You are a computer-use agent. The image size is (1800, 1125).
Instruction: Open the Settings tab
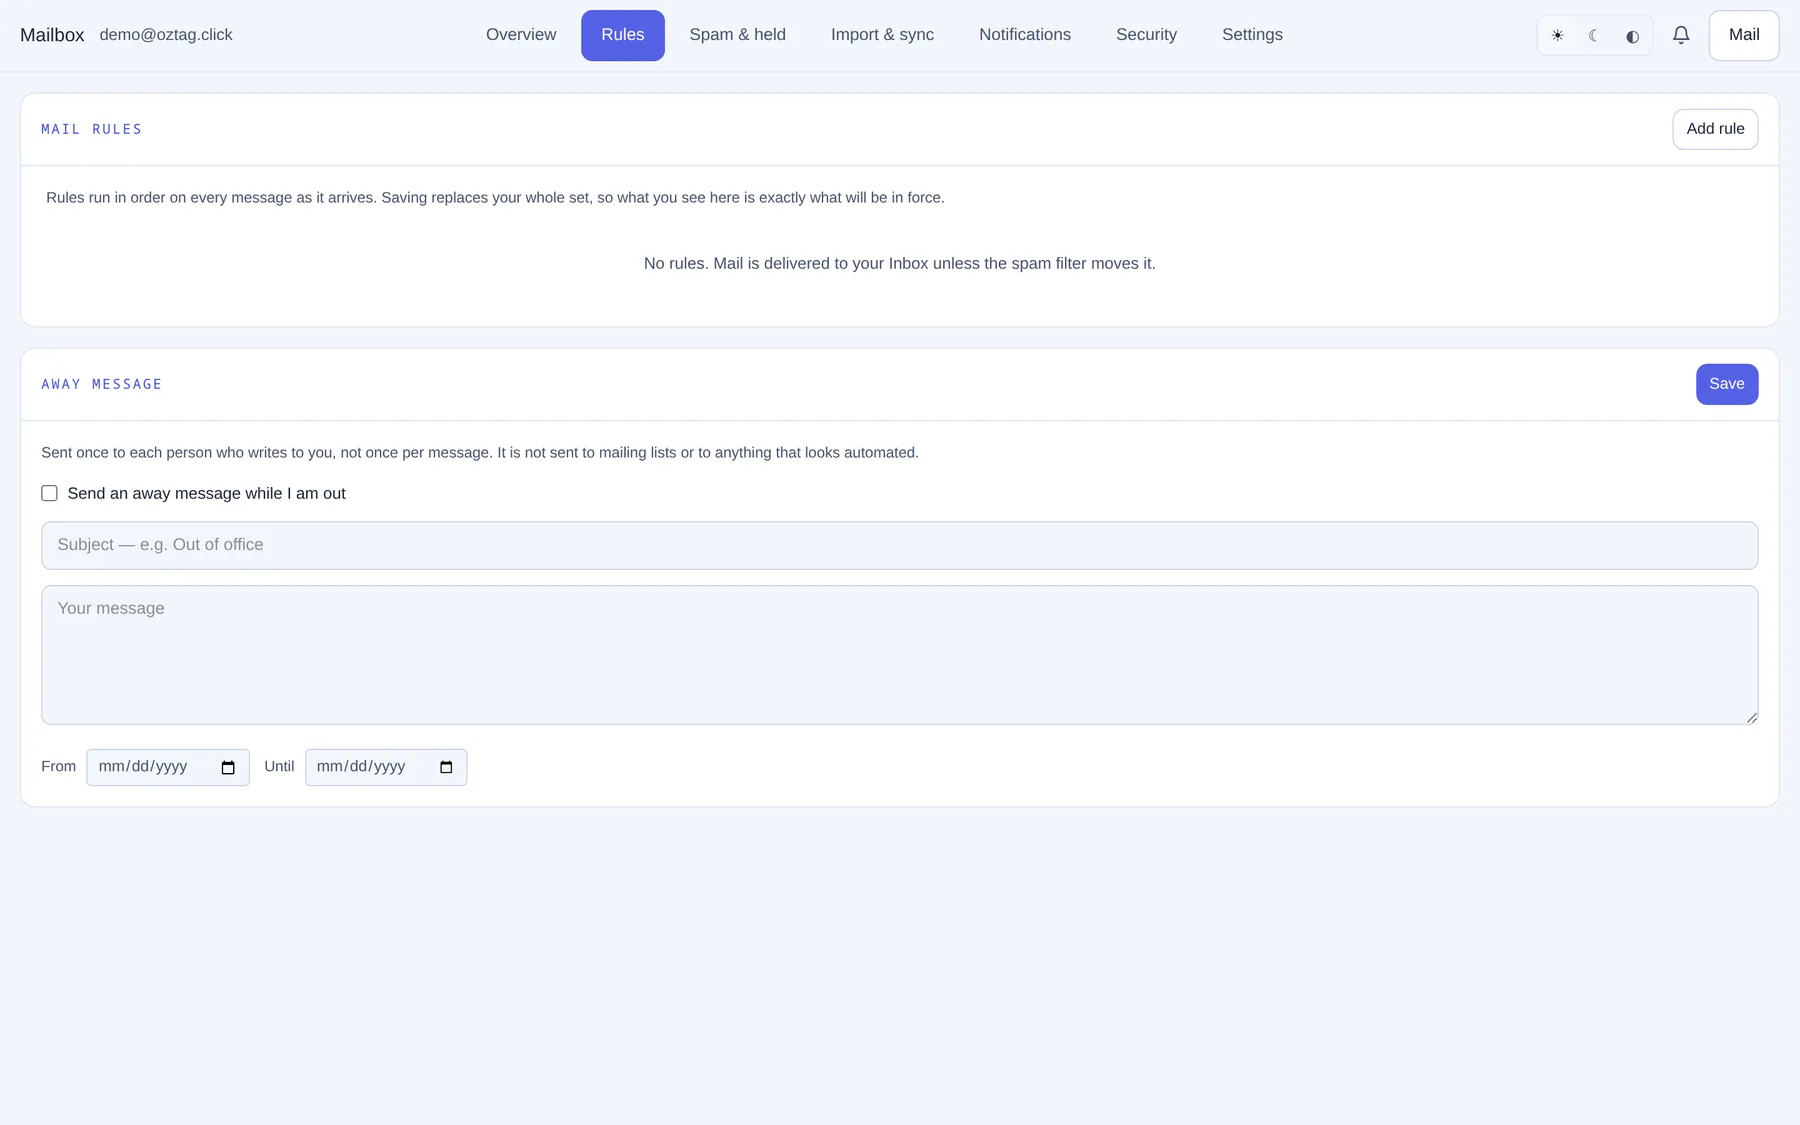[1252, 35]
